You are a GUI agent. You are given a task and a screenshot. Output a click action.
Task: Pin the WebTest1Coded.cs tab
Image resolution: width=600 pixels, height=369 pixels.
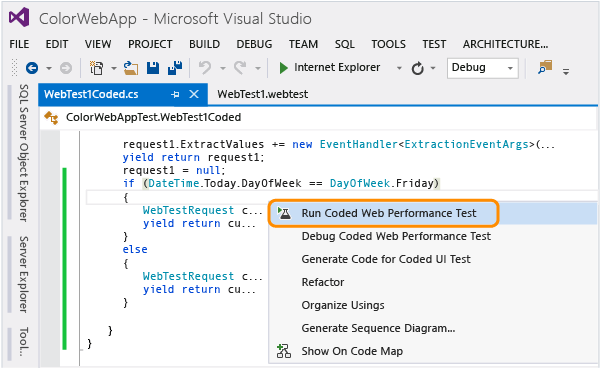tap(175, 94)
